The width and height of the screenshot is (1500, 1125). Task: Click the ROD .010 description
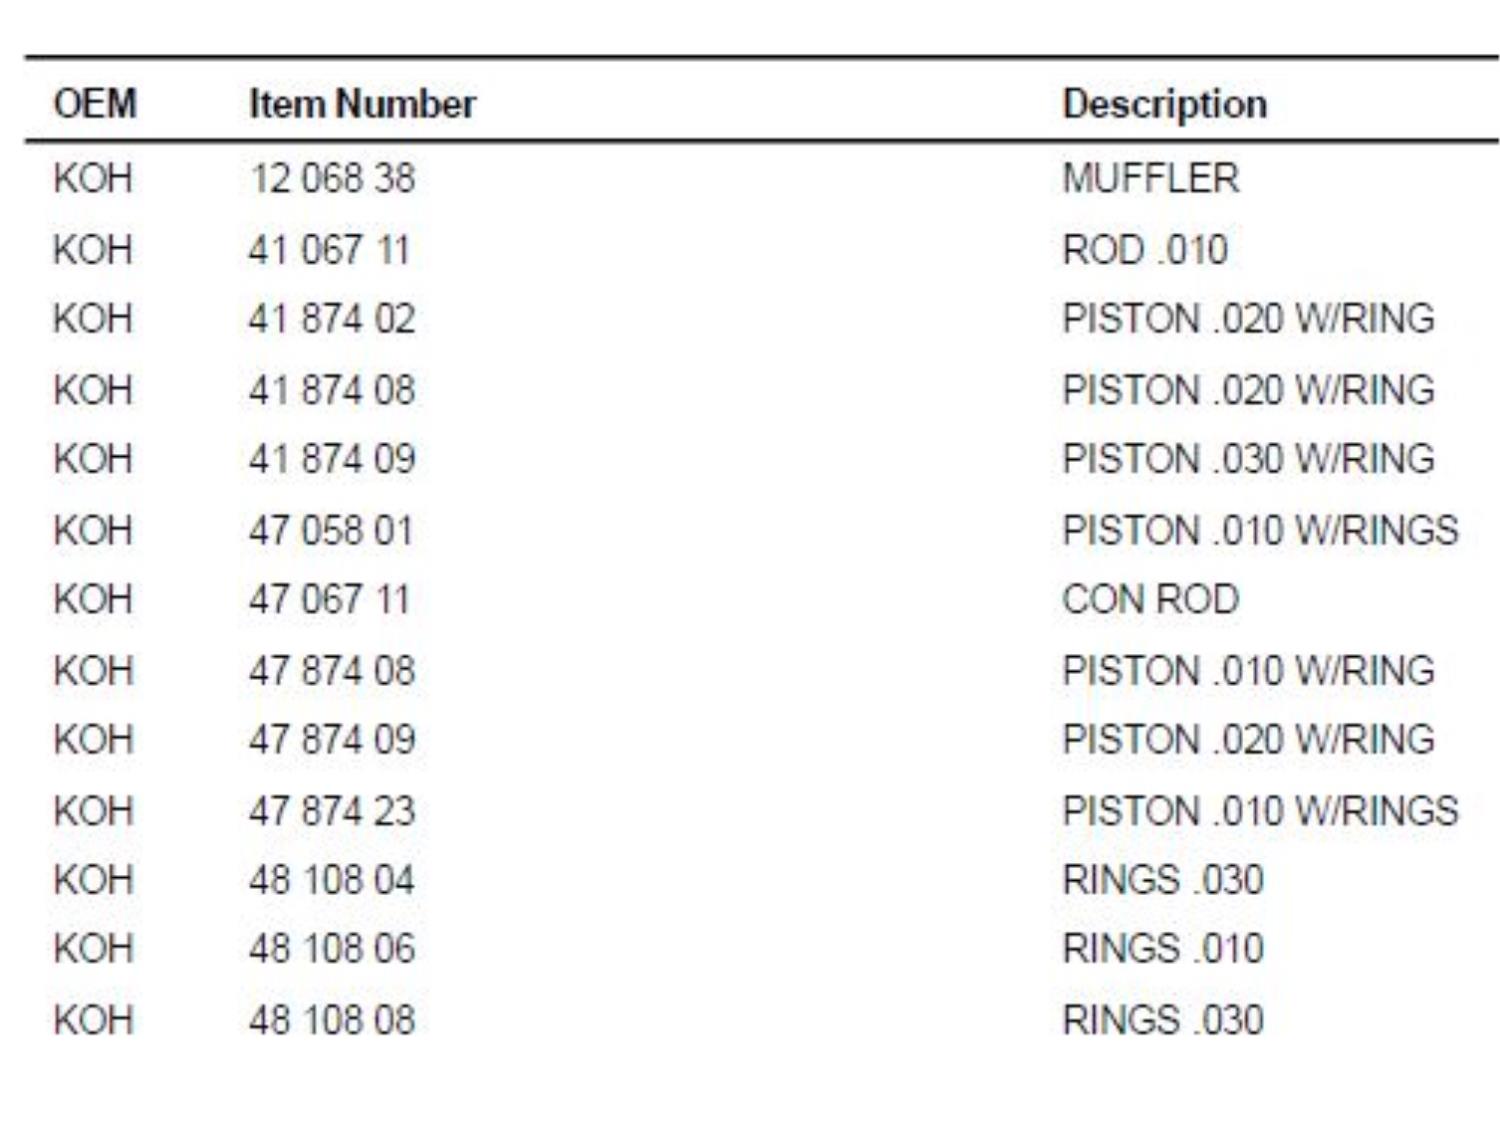[x=1144, y=250]
